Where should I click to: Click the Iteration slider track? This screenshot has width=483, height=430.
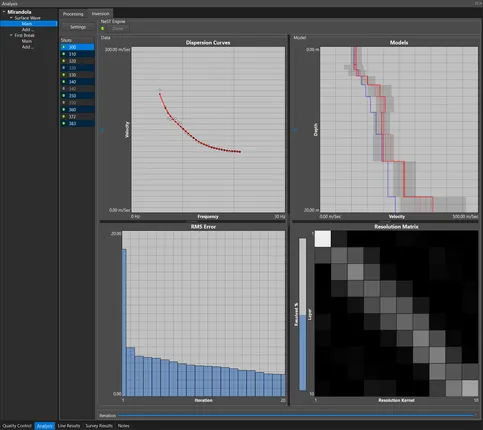pos(296,415)
